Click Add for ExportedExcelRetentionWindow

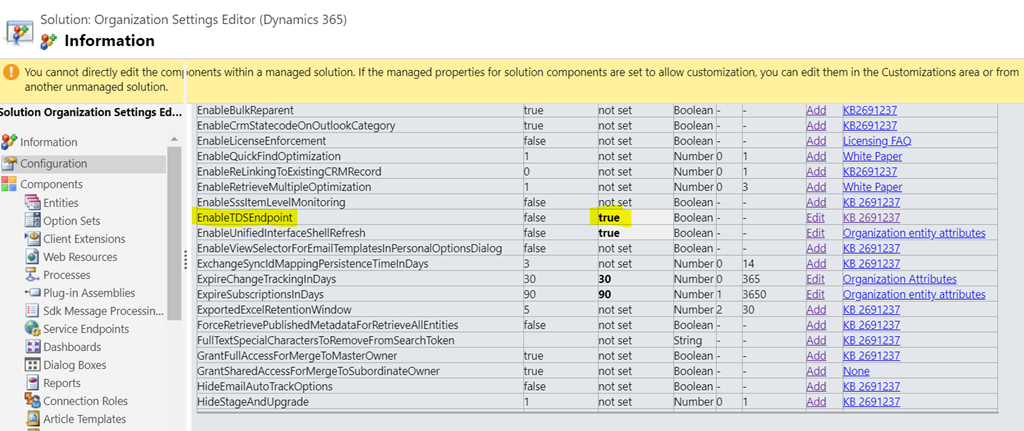816,310
